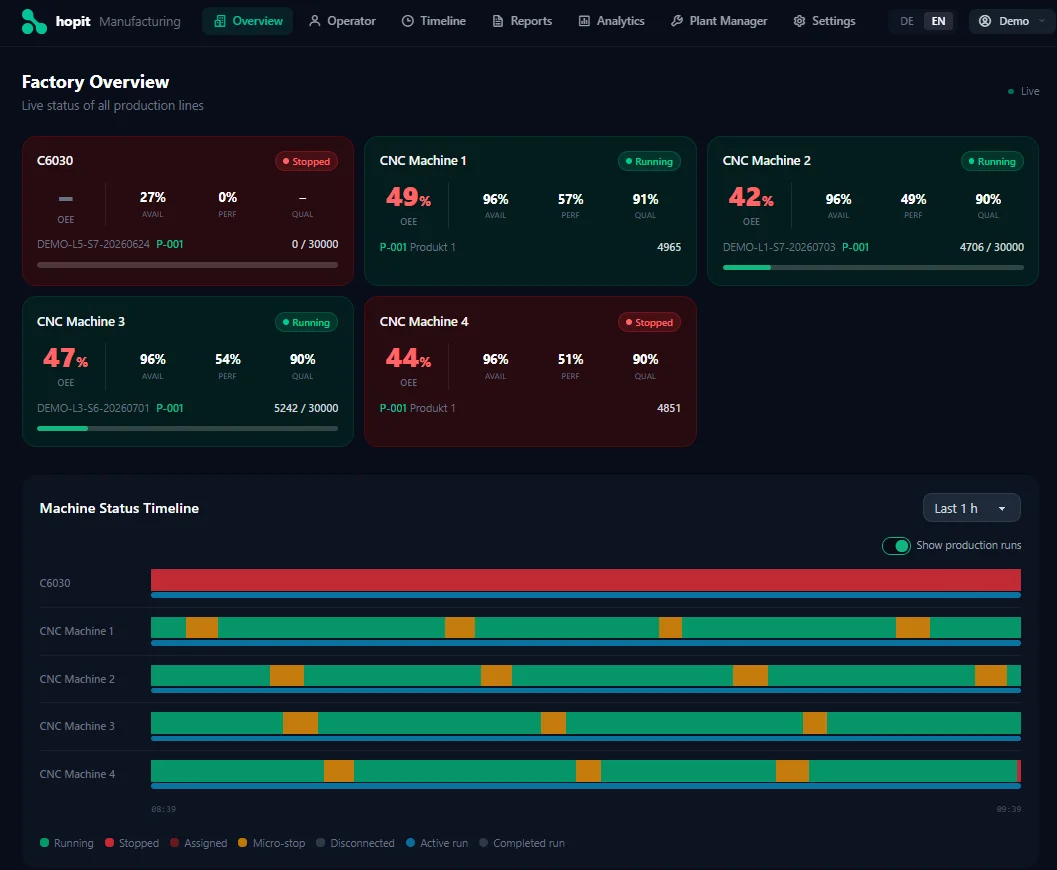Click CNC Machine 1 count 4965

tap(669, 247)
